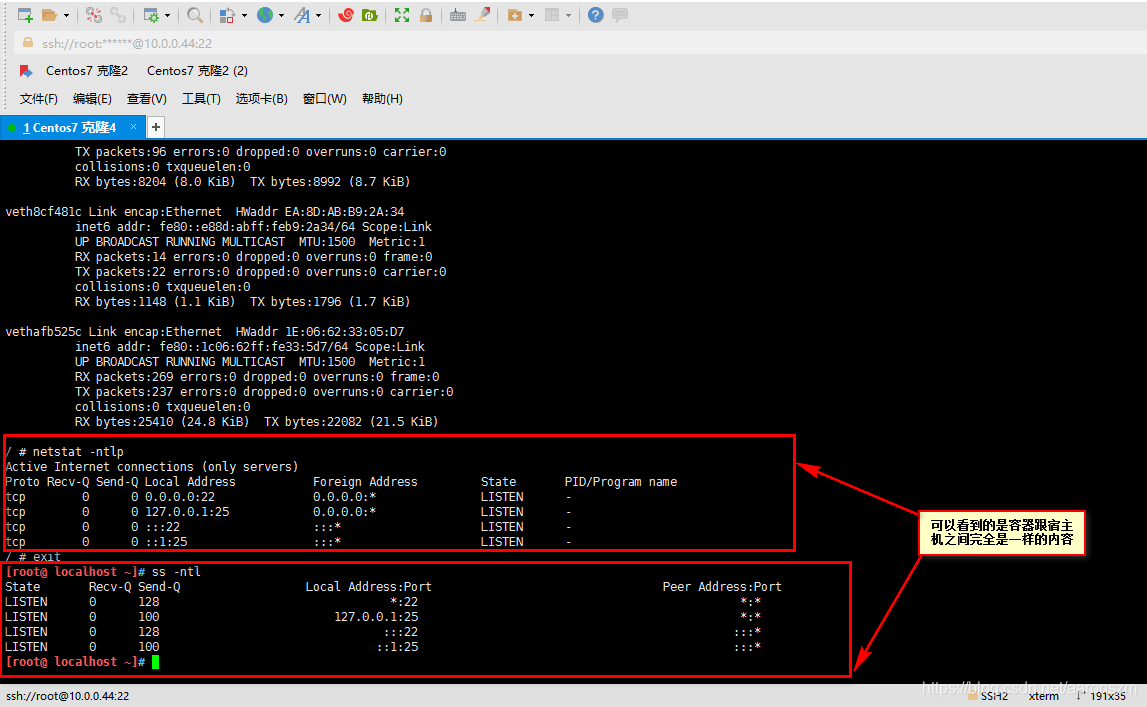Open the 查看(V) menu

pos(146,99)
